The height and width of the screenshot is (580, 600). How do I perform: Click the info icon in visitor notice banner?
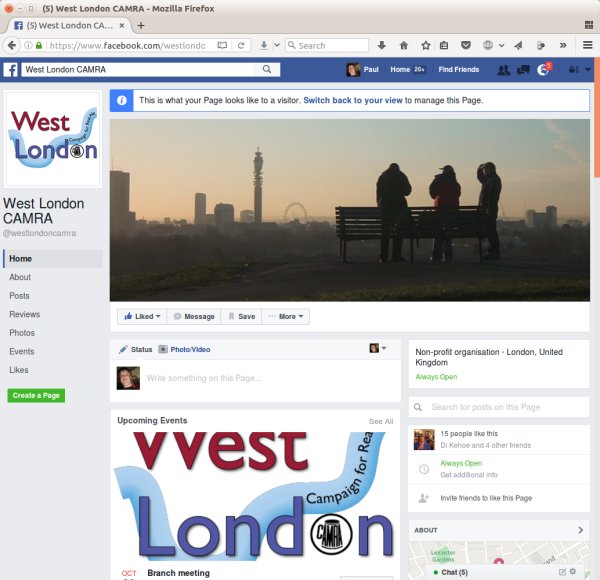(x=122, y=100)
